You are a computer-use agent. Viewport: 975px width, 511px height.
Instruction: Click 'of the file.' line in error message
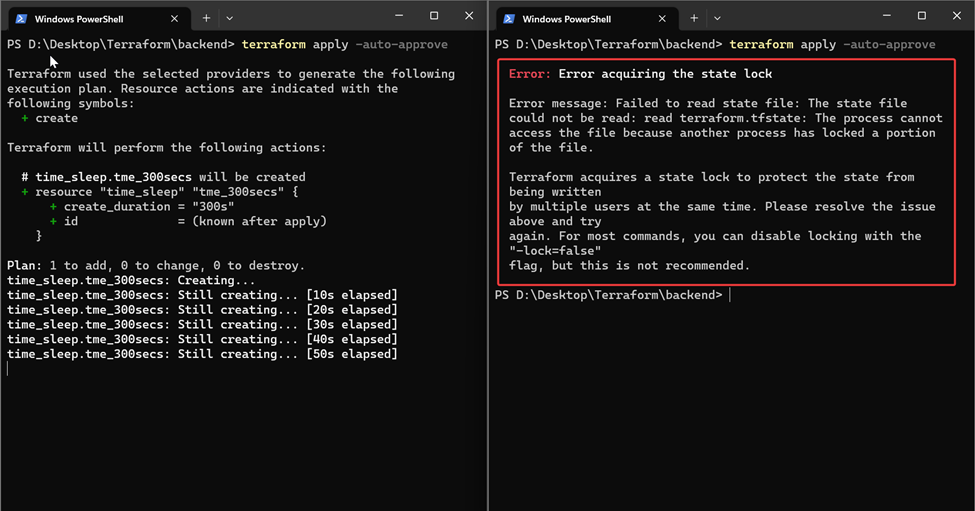[x=551, y=147]
